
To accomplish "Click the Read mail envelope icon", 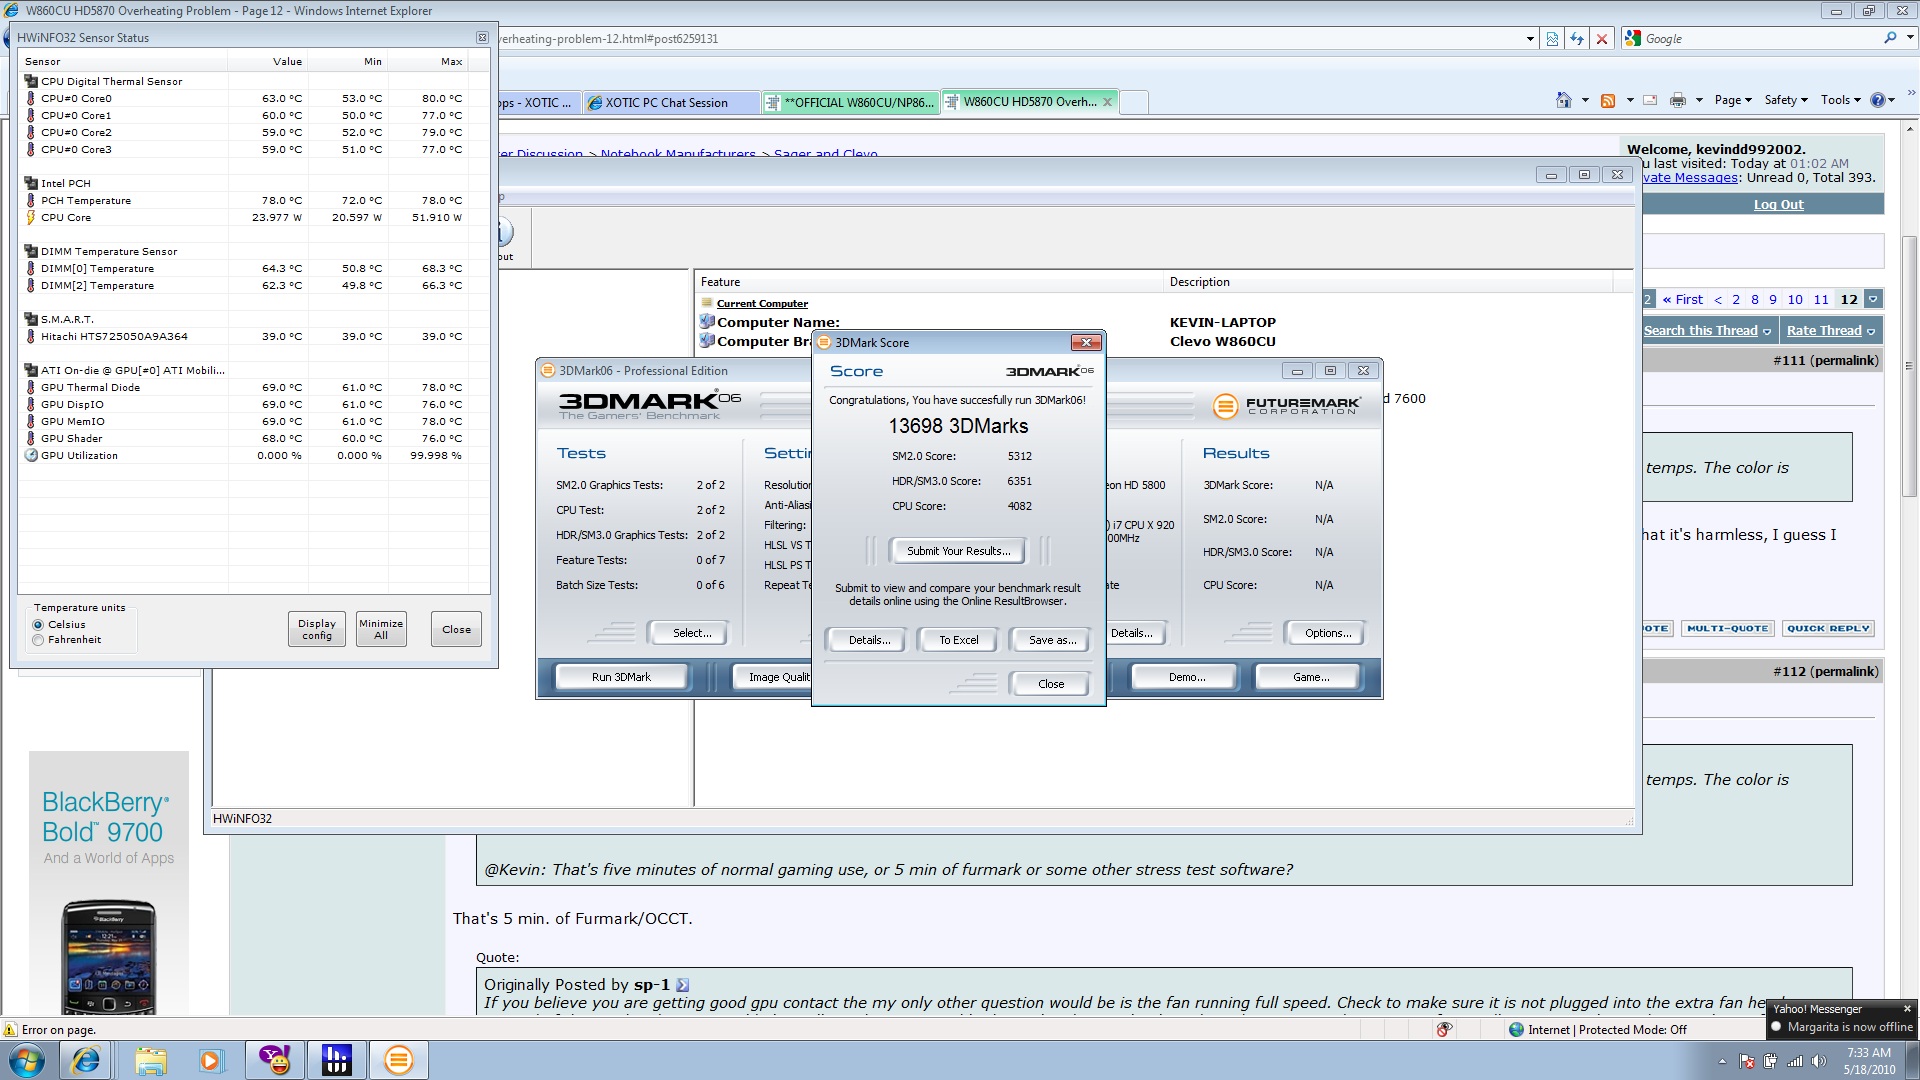I will point(1650,100).
